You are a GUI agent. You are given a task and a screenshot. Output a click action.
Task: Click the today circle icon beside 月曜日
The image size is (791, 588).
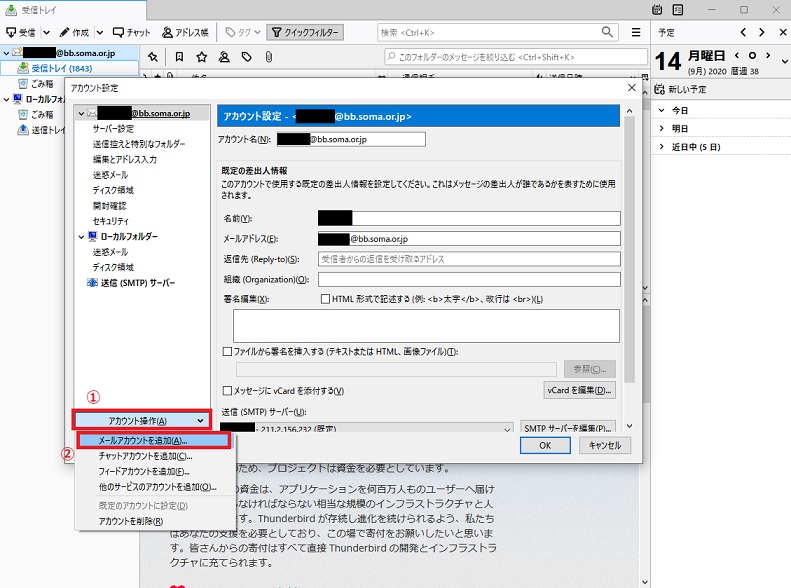[752, 55]
